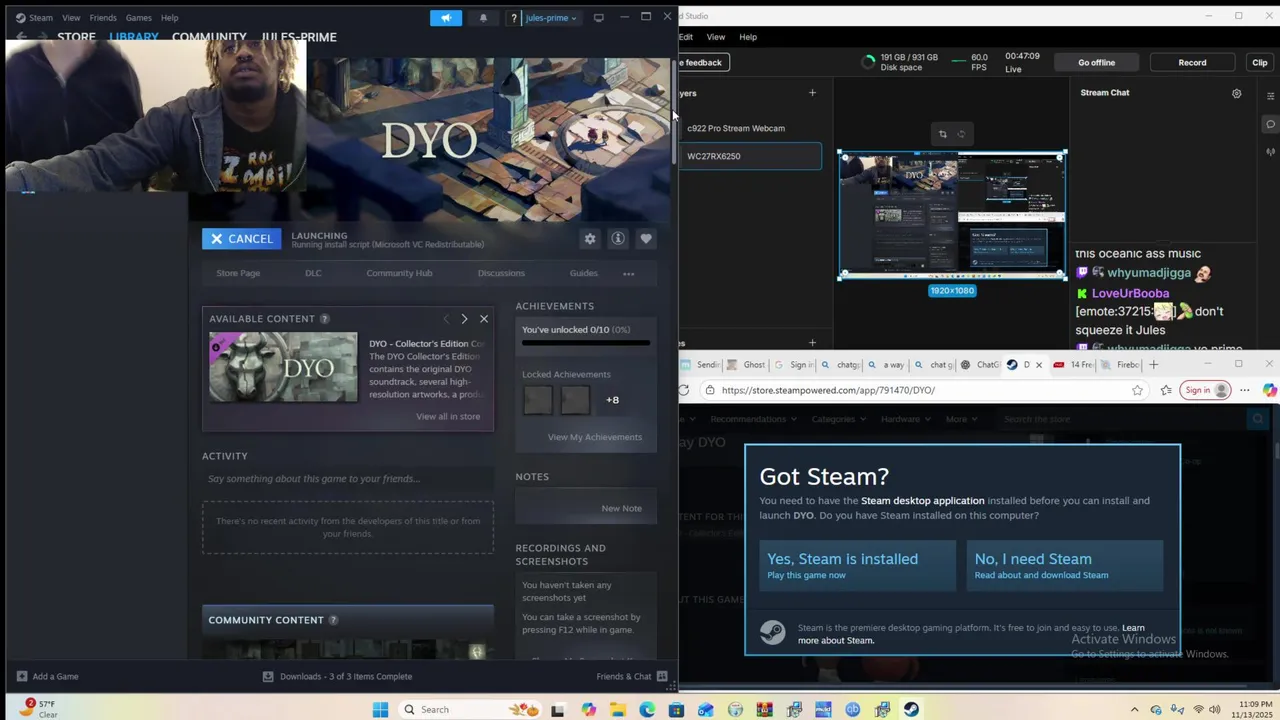Open Steam announcements megaphone icon
This screenshot has height=720, width=1280.
point(446,18)
